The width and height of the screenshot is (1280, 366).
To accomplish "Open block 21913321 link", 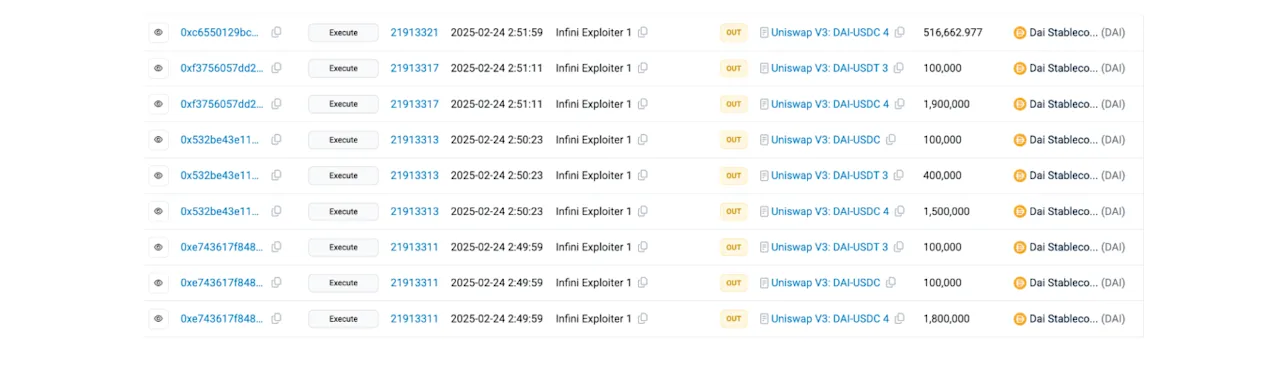I will click(x=414, y=32).
